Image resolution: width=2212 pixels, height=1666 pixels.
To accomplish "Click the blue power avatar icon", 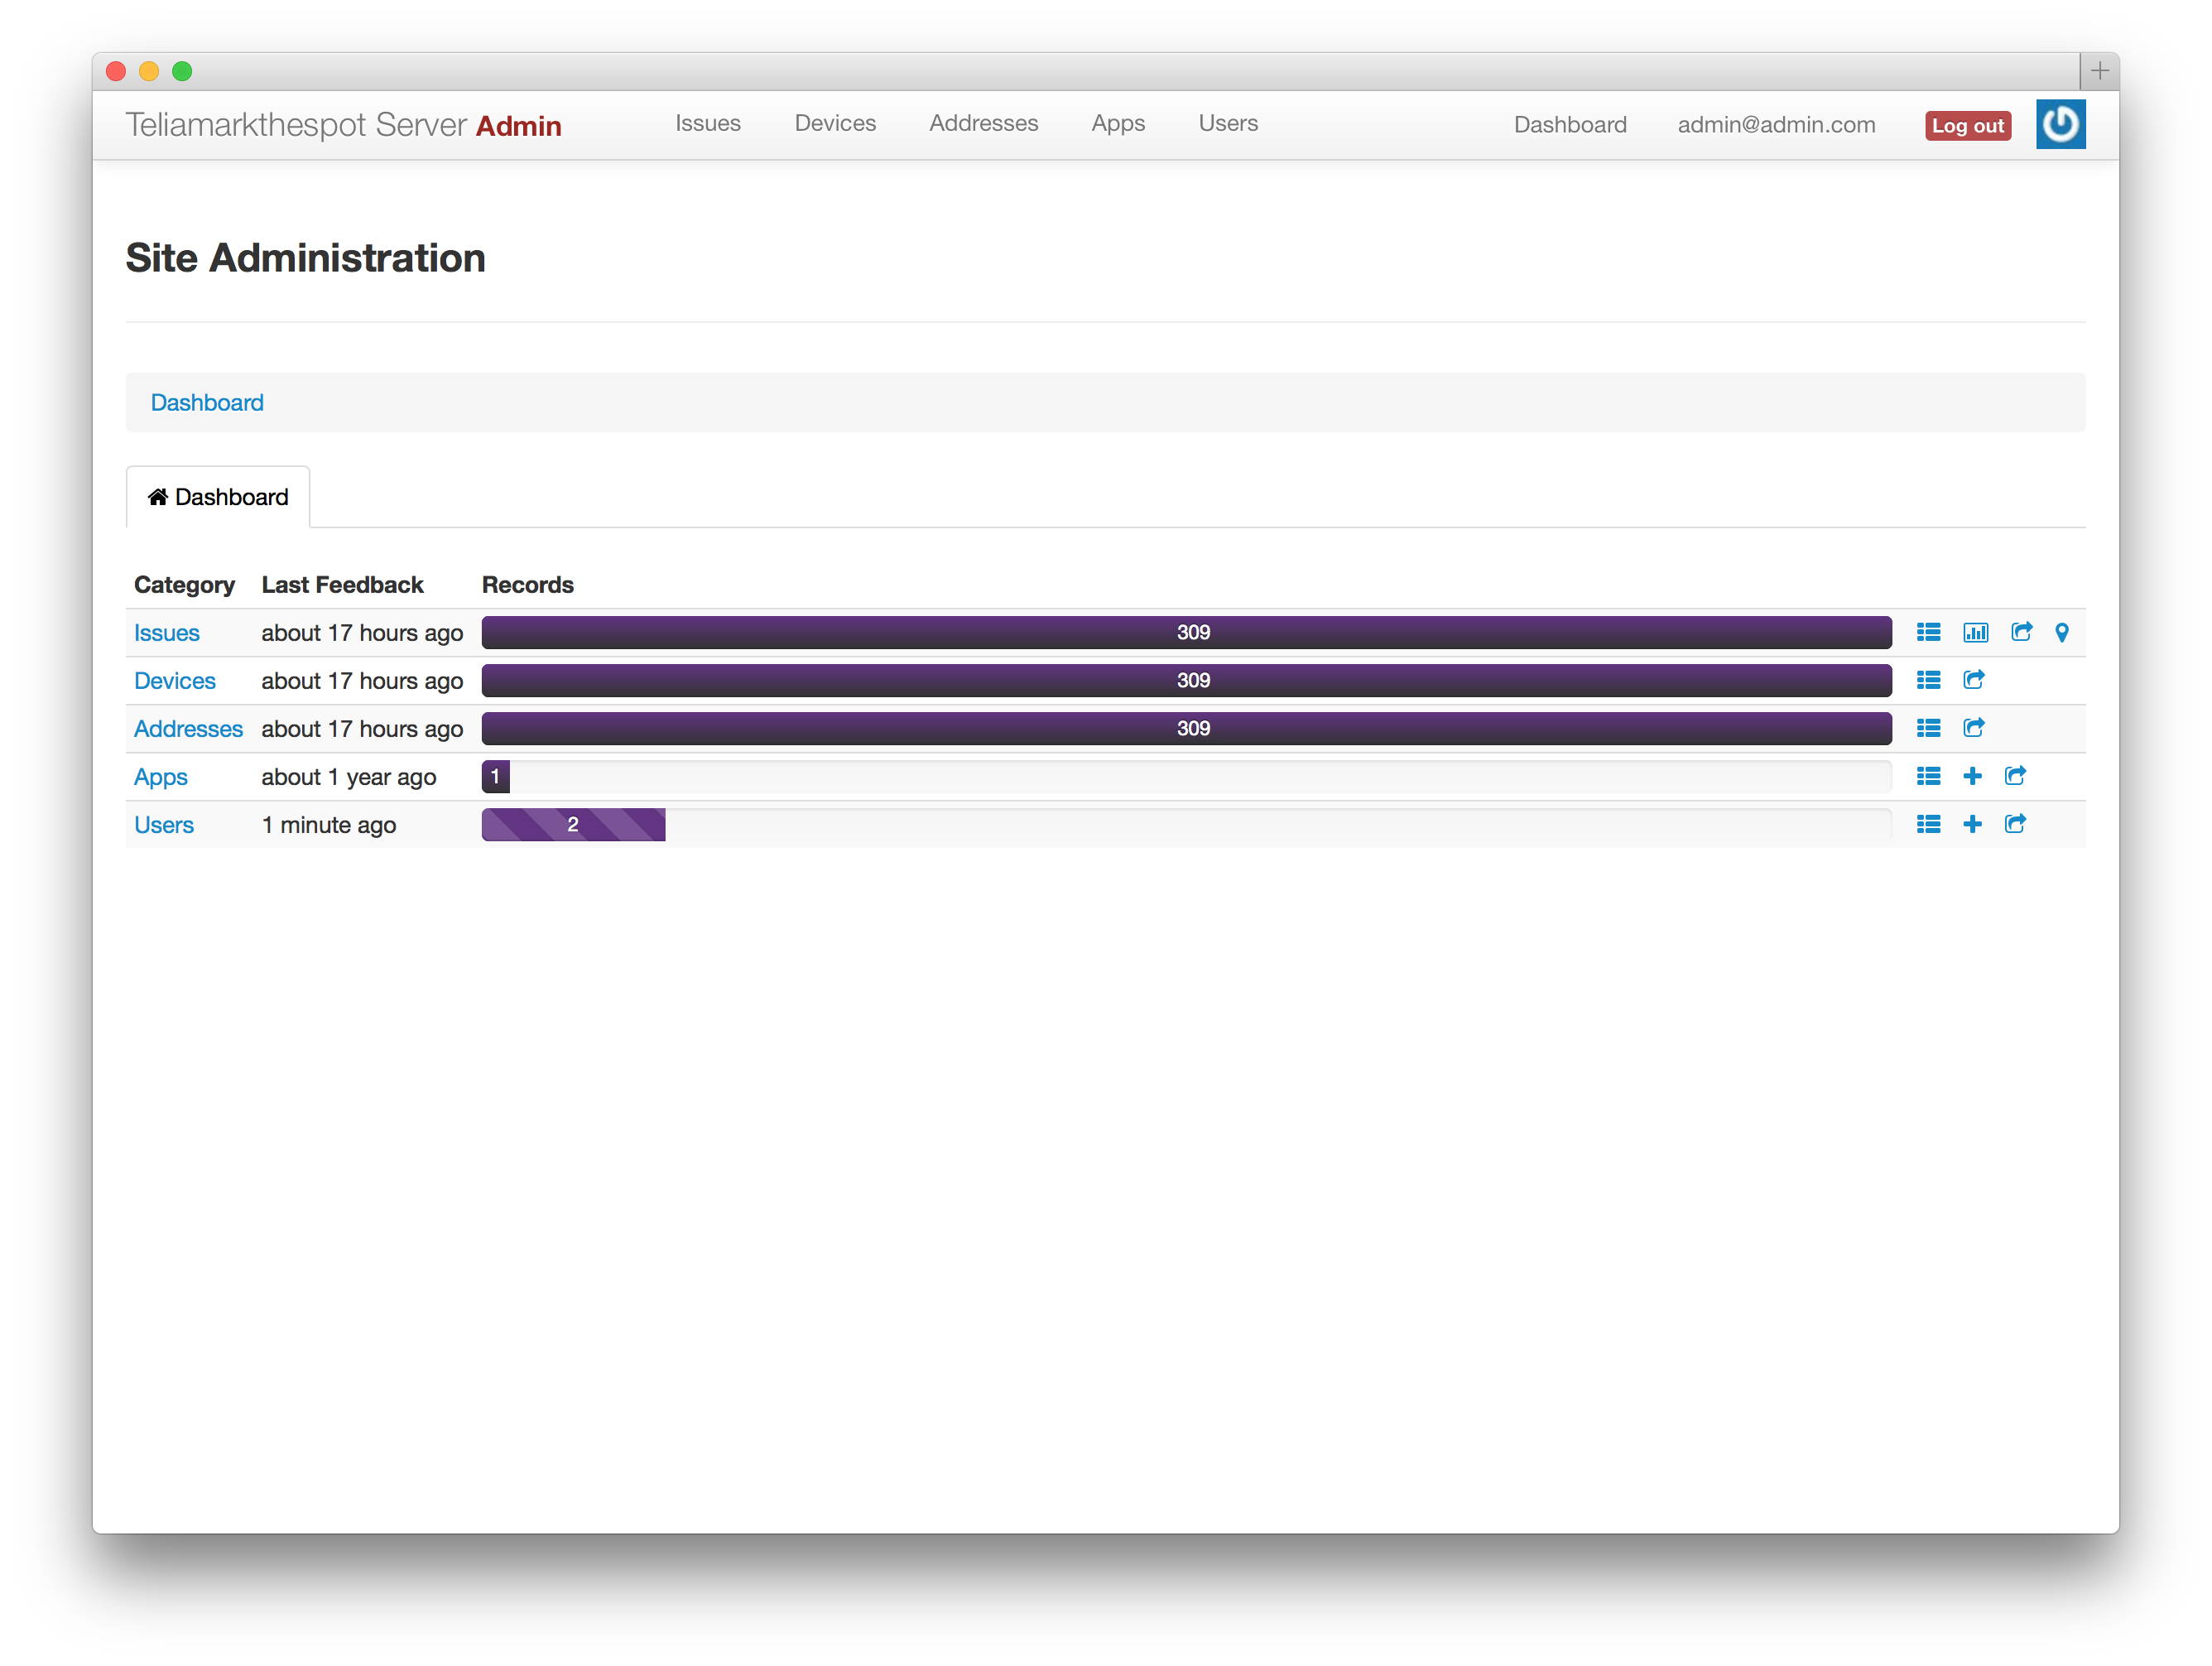I will [2060, 124].
